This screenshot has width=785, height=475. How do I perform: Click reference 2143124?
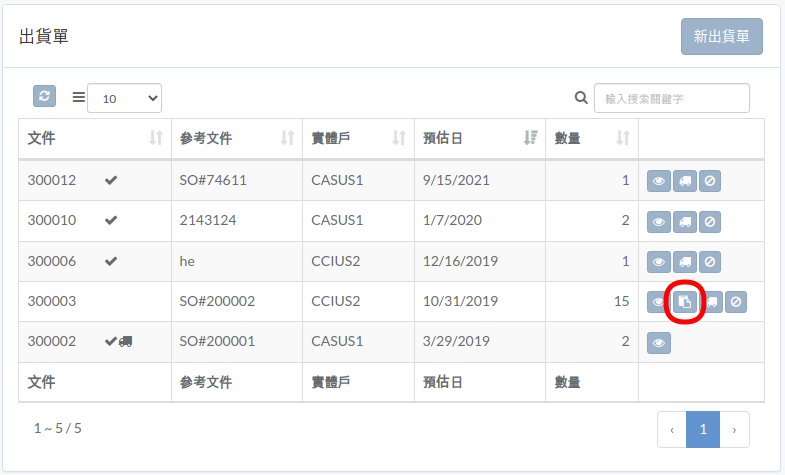208,220
